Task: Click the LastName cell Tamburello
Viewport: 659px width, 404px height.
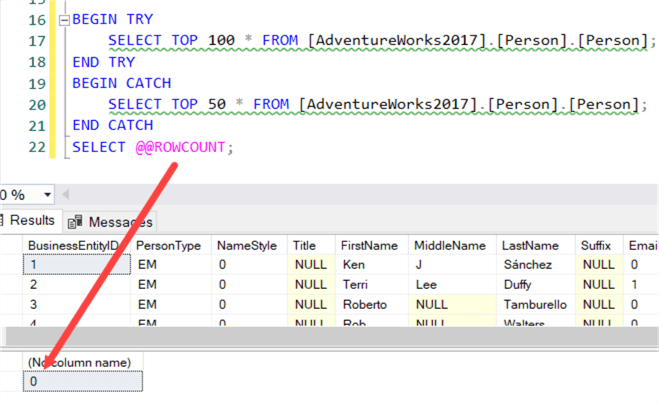Action: click(535, 304)
